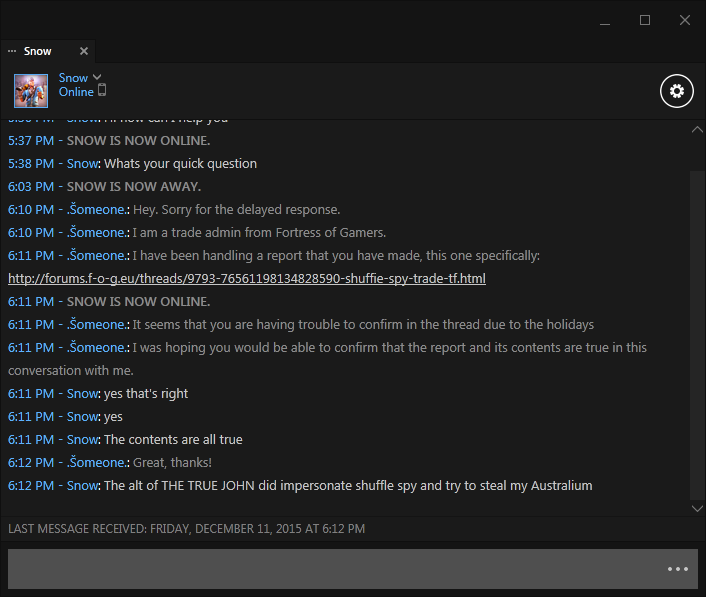
Task: Click the chat history vertical scrollbar
Action: pos(697,330)
